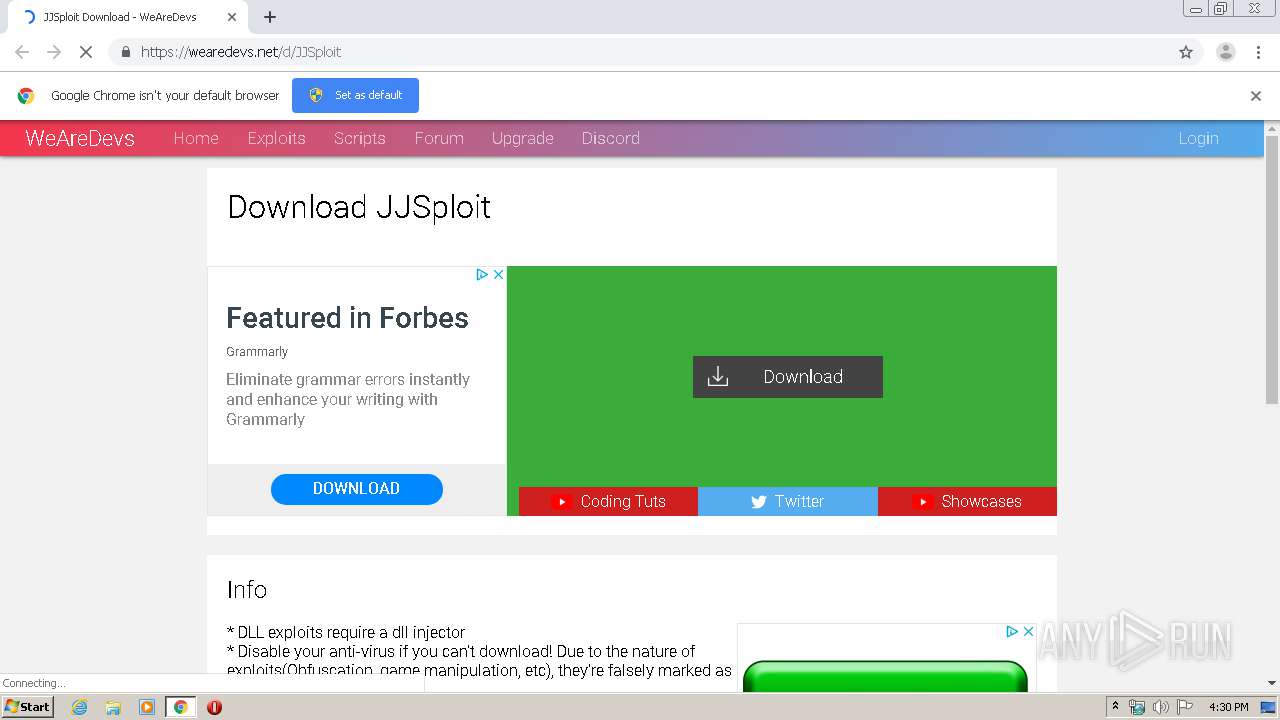View site information via the padlock icon
This screenshot has width=1280, height=720.
point(125,52)
